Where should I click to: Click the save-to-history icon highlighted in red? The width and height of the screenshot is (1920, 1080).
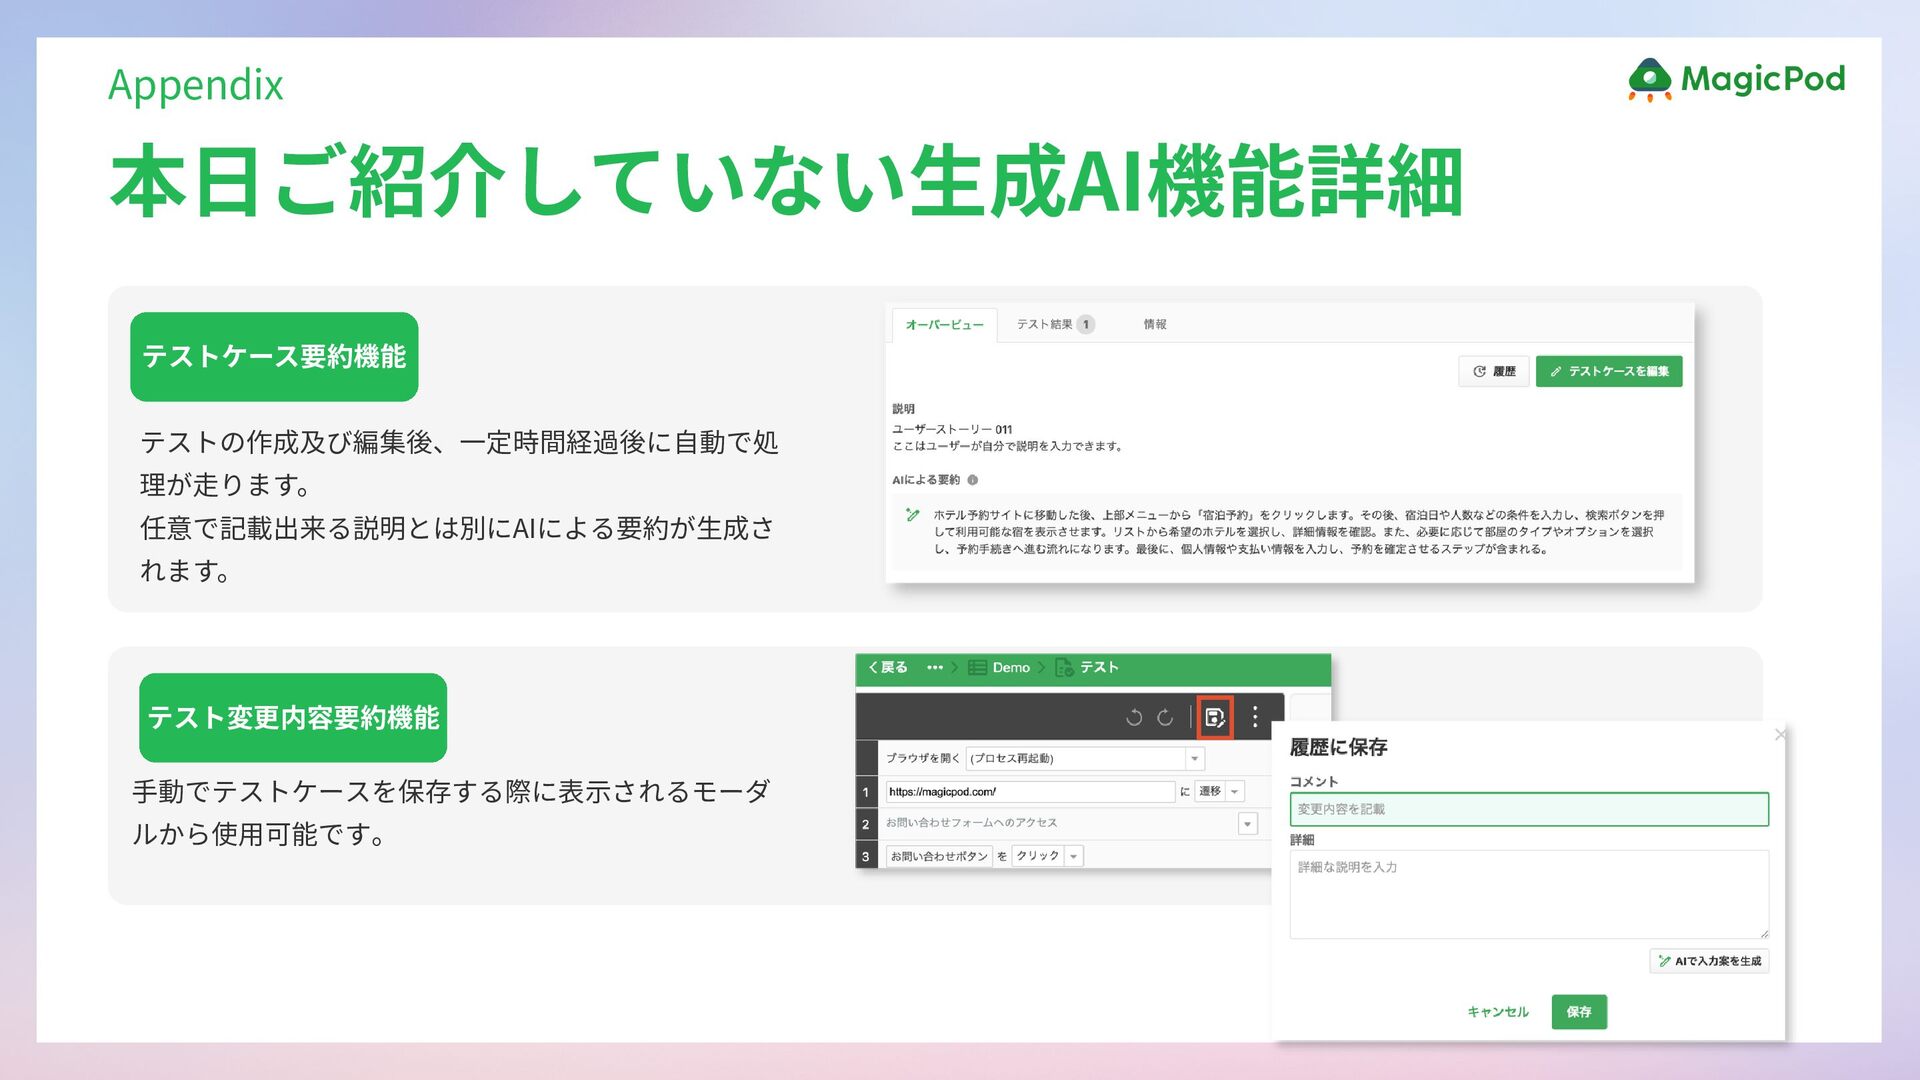coord(1215,717)
